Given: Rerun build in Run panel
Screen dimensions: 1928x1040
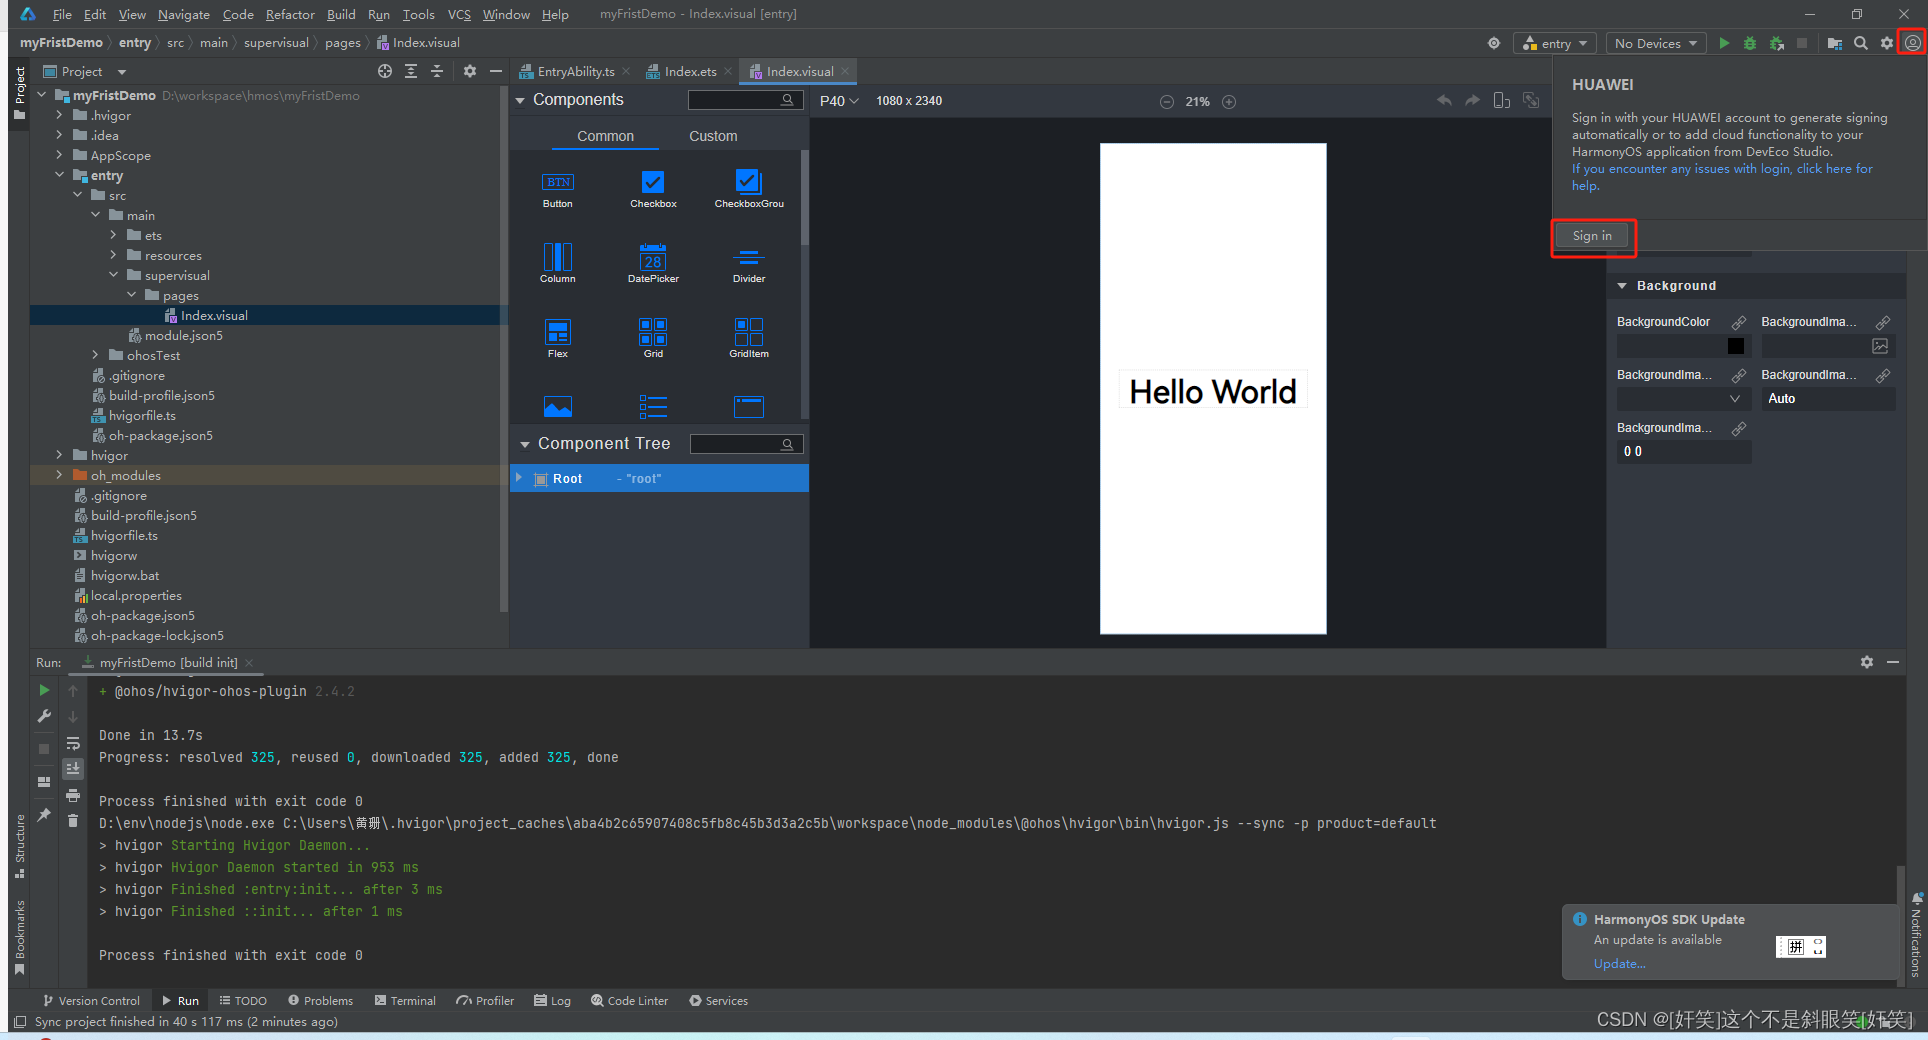Looking at the screenshot, I should pyautogui.click(x=44, y=690).
